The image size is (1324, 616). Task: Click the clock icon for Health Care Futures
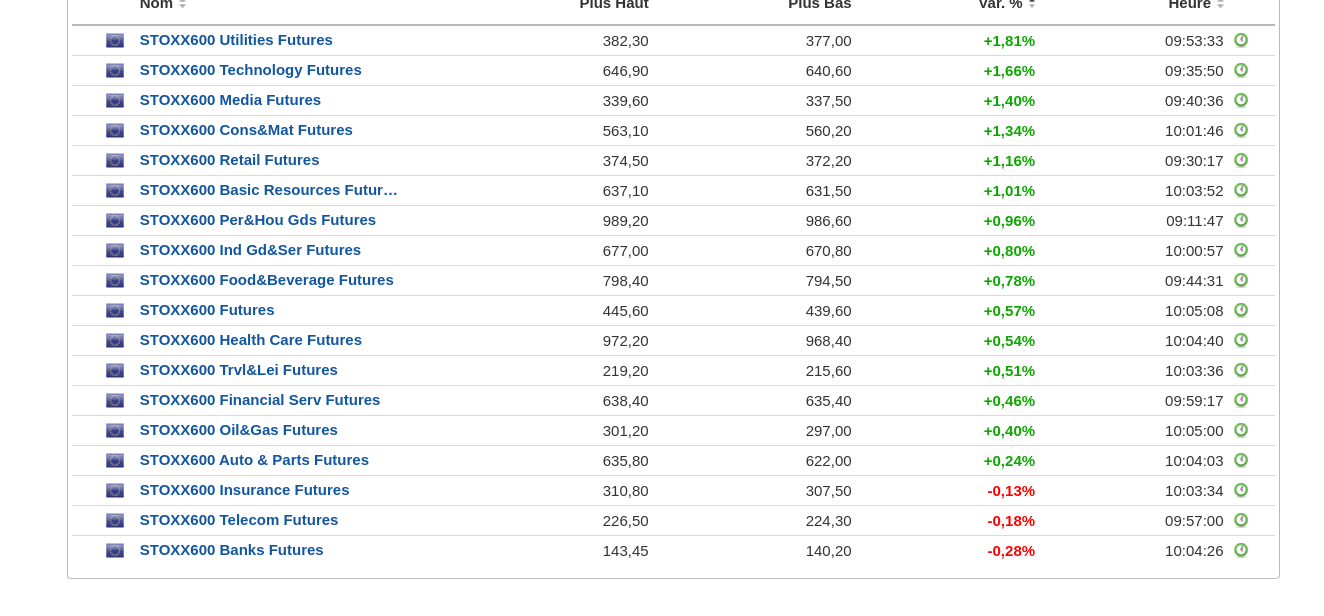click(x=1240, y=340)
